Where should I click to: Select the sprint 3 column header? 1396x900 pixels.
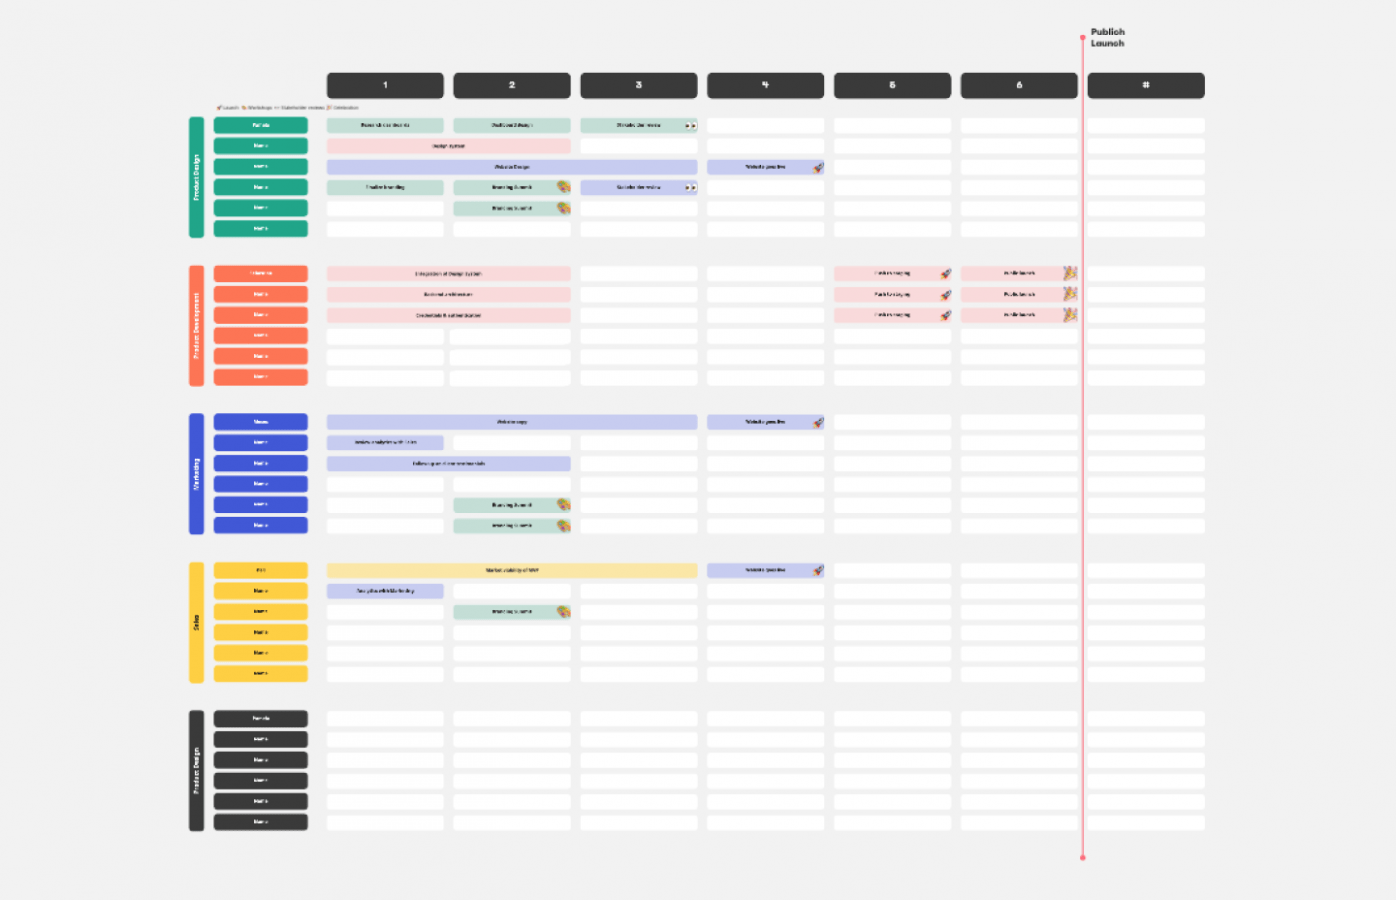tap(639, 85)
